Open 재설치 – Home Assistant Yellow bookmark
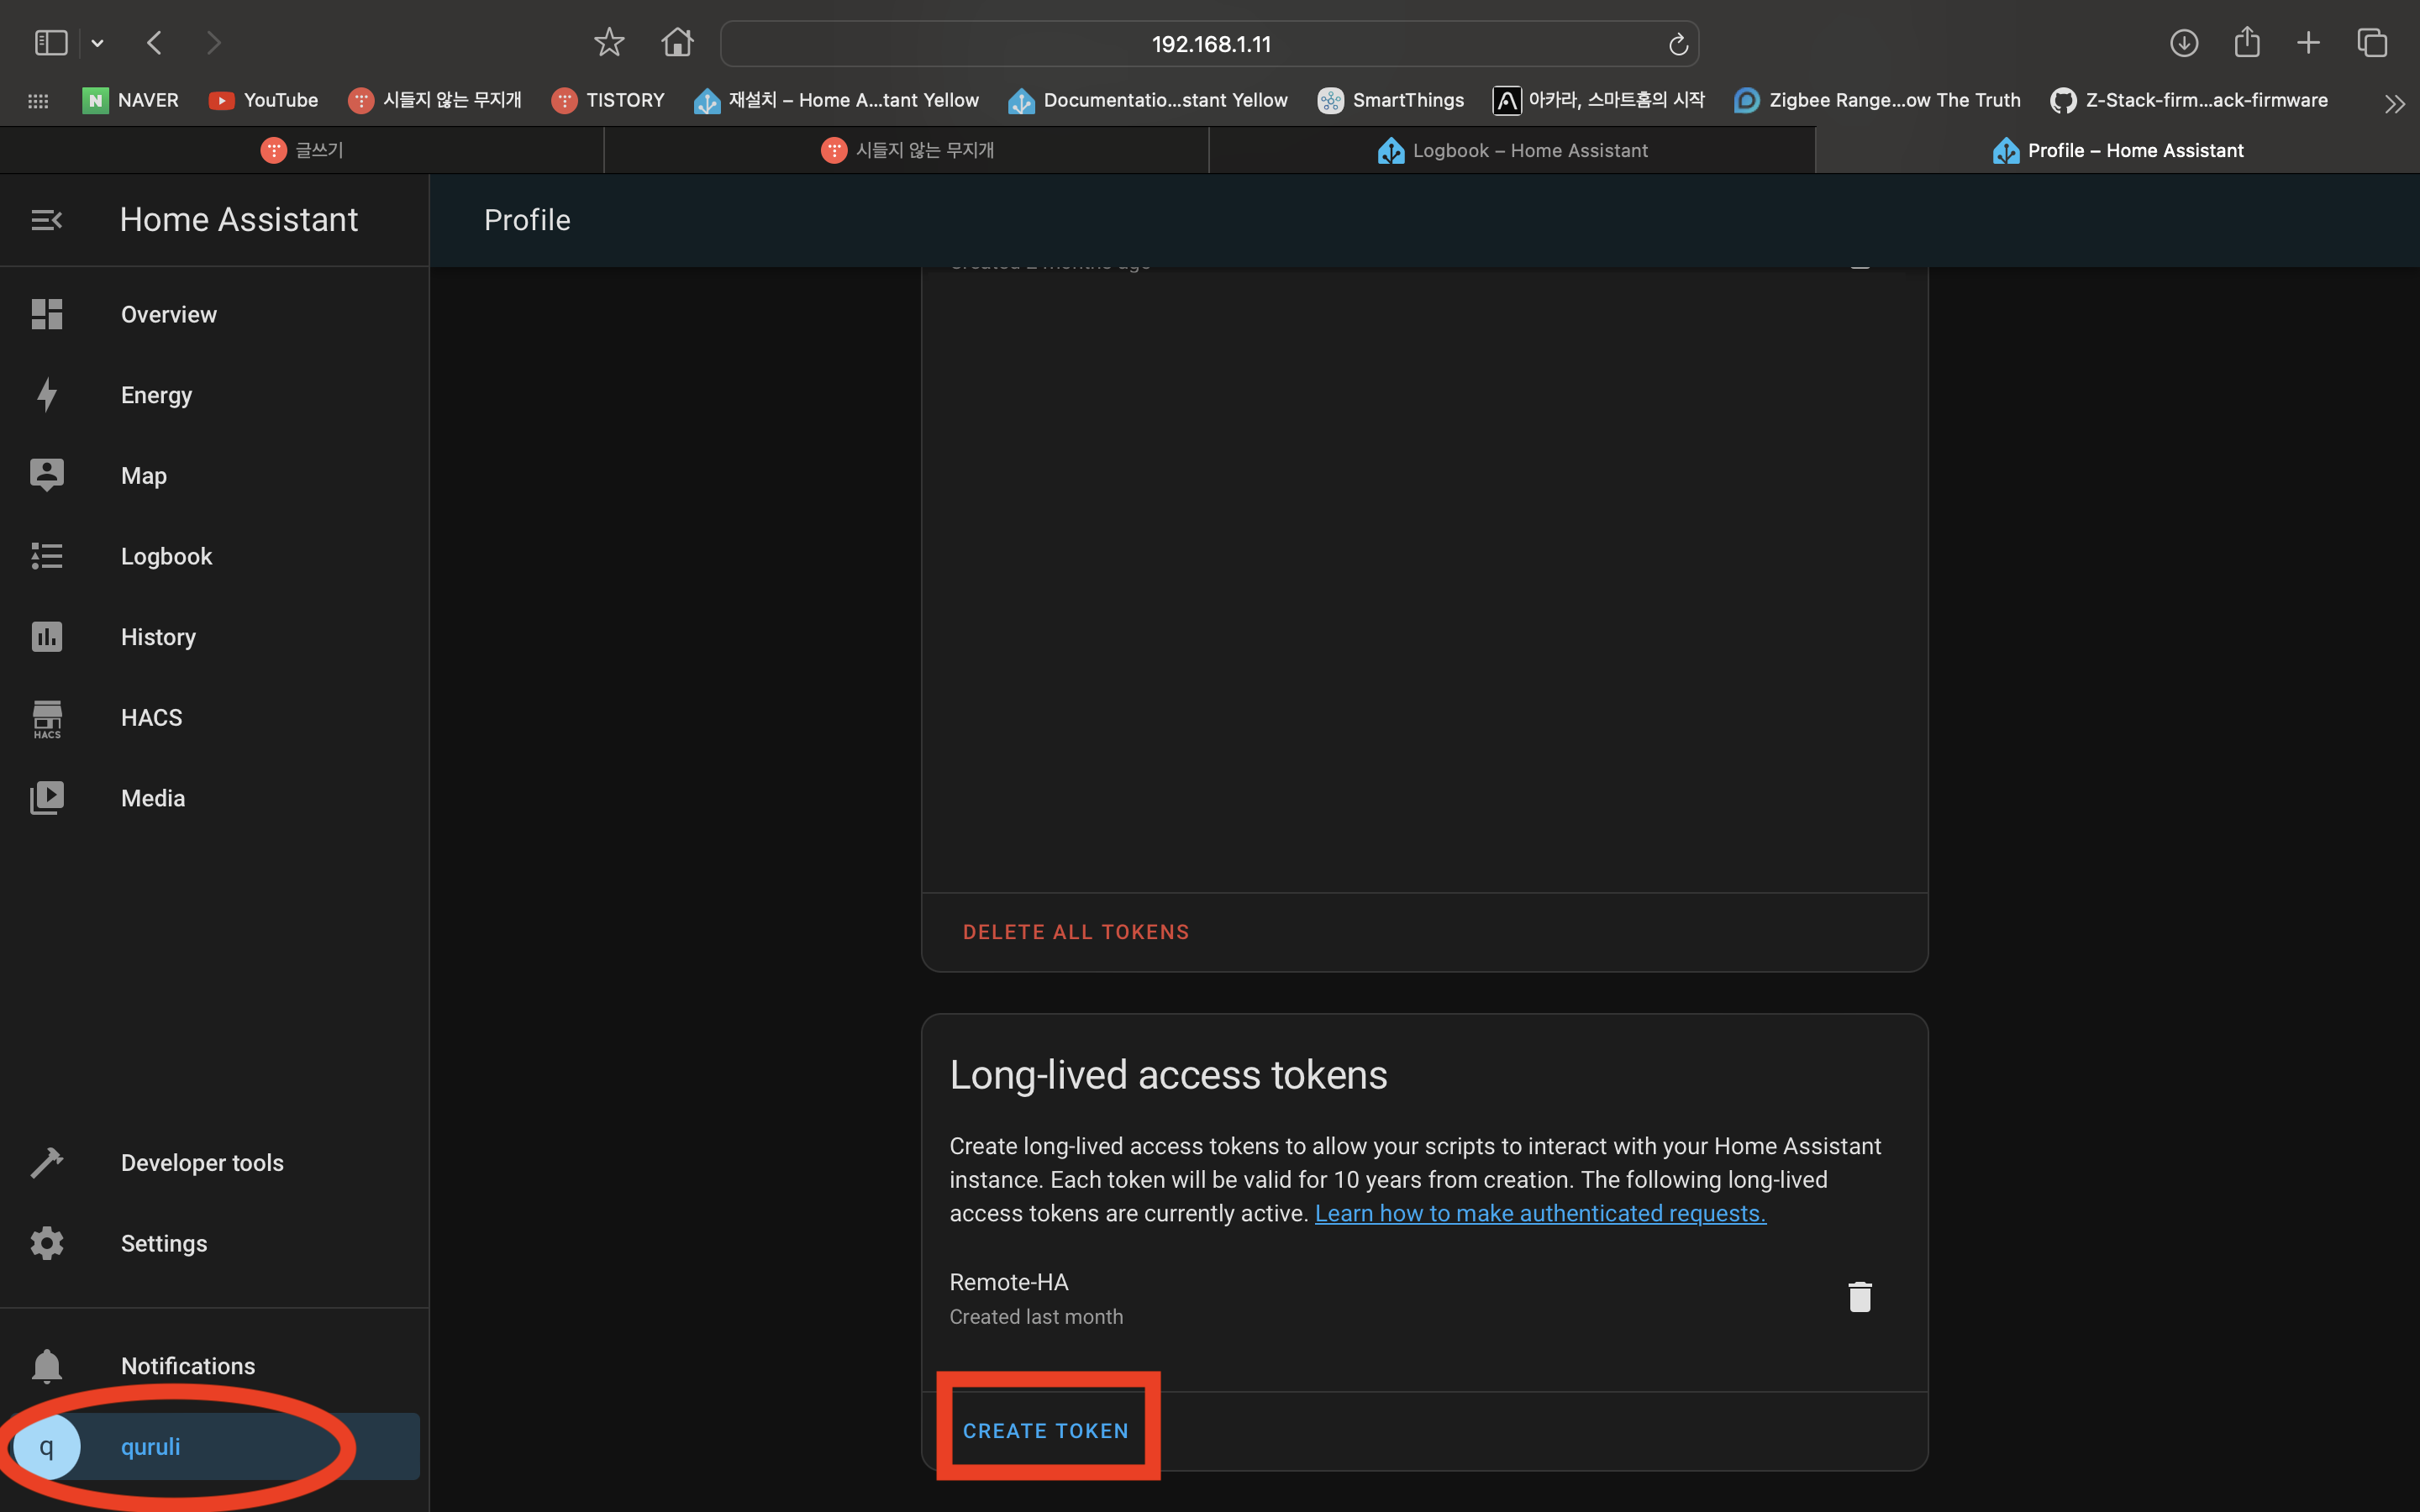Viewport: 2420px width, 1512px height. (836, 100)
